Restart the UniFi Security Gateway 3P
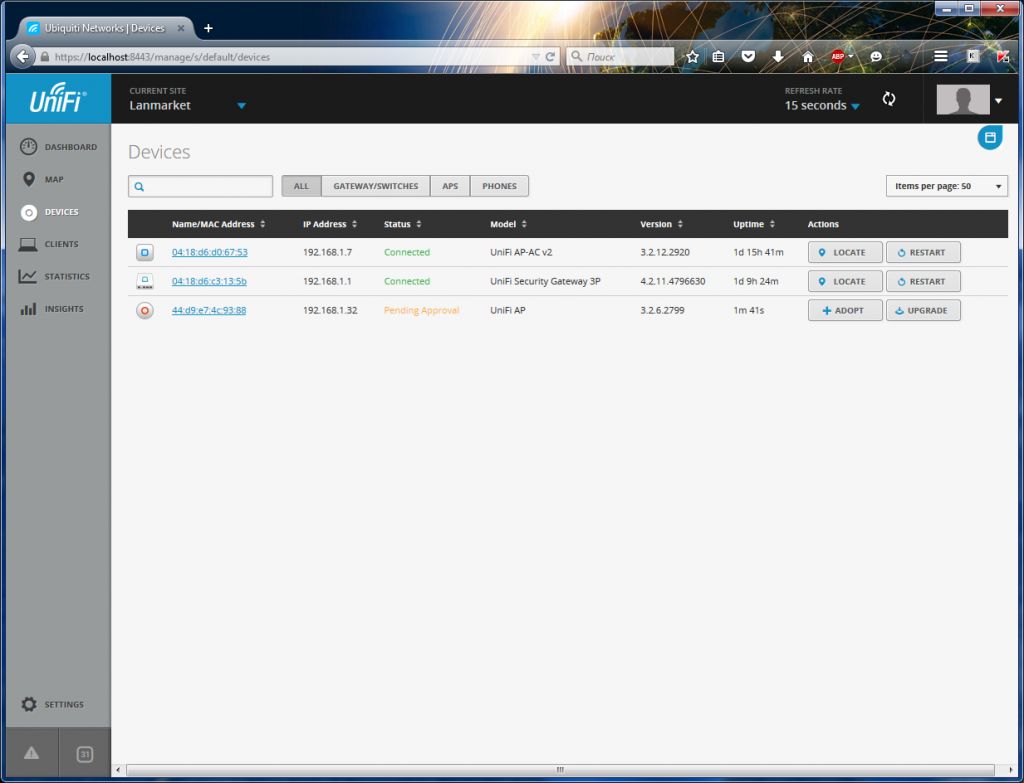This screenshot has width=1024, height=783. [922, 282]
